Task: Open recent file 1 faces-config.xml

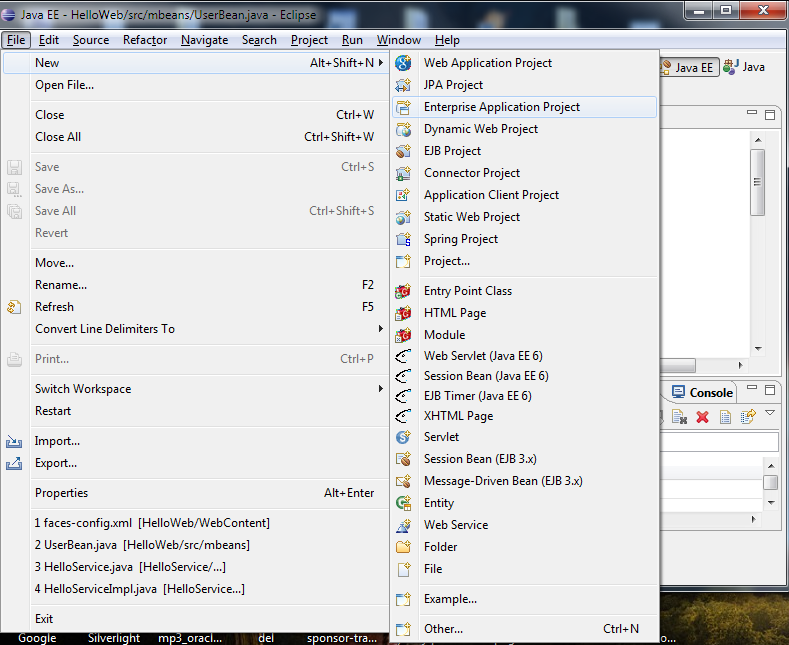Action: coord(195,523)
